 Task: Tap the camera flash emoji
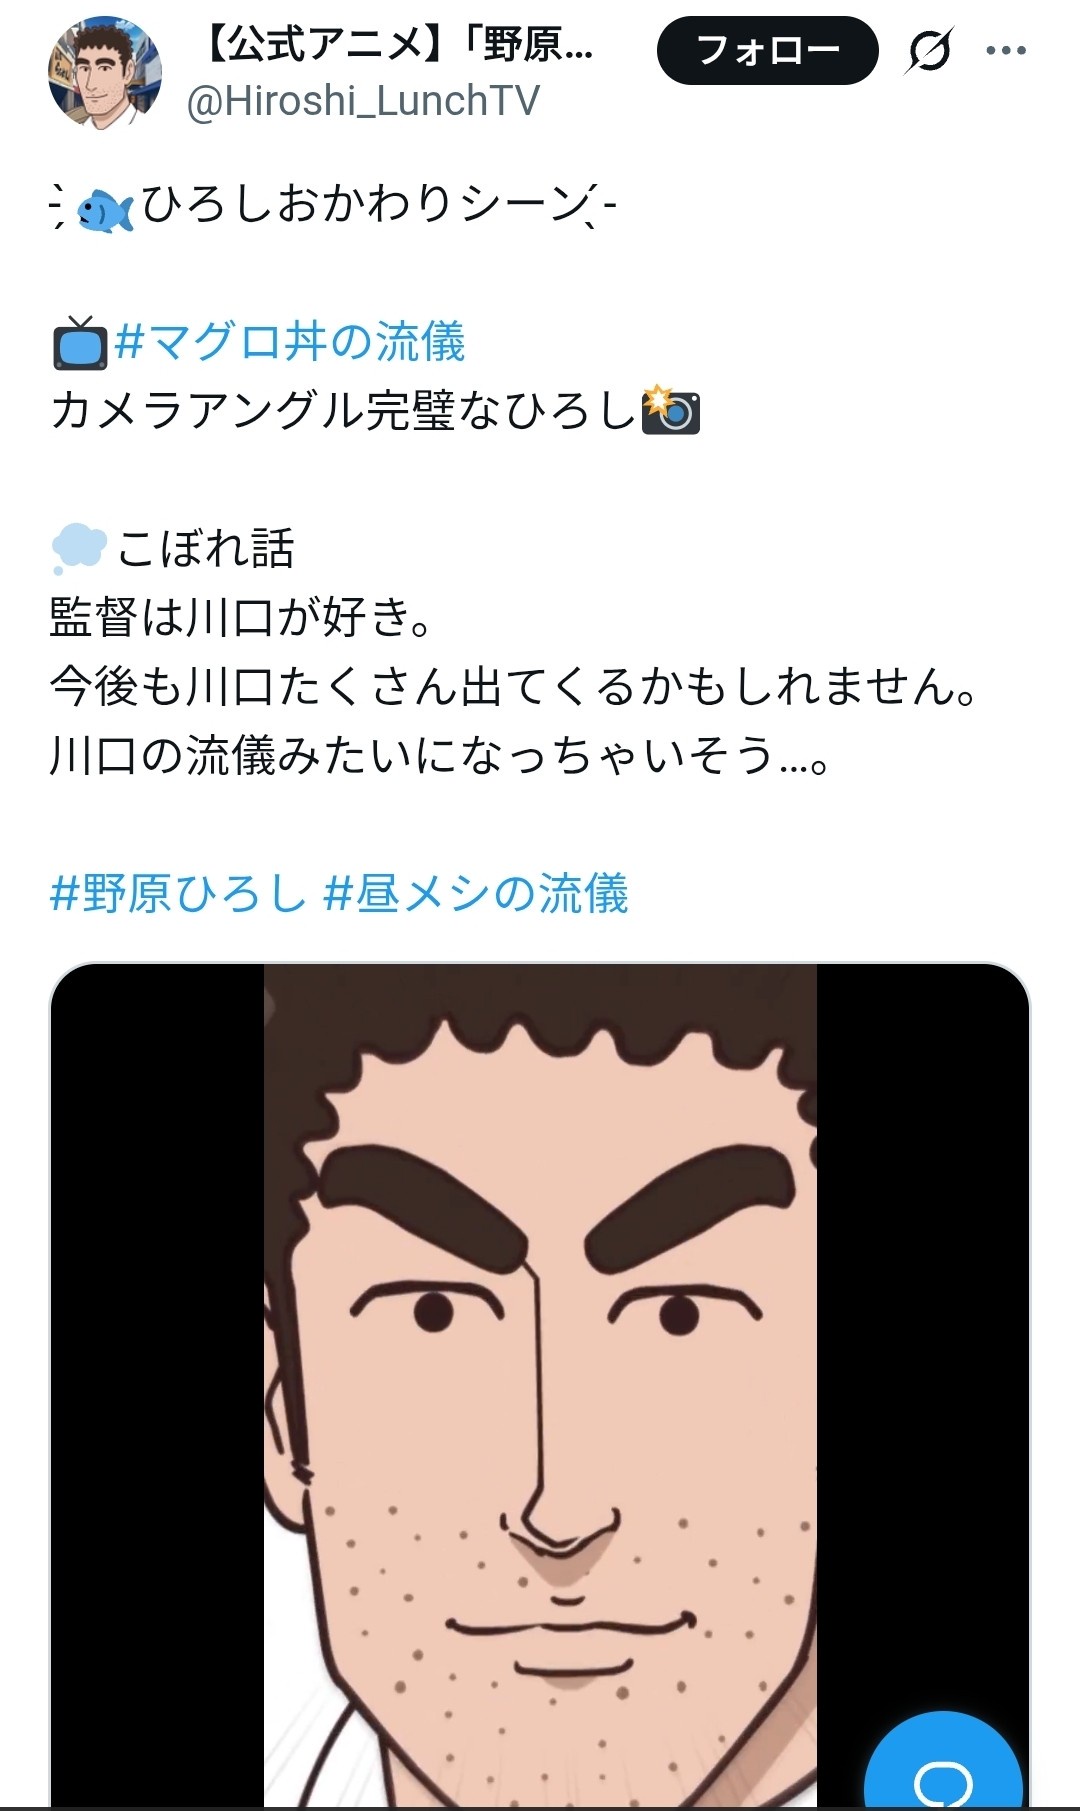670,409
